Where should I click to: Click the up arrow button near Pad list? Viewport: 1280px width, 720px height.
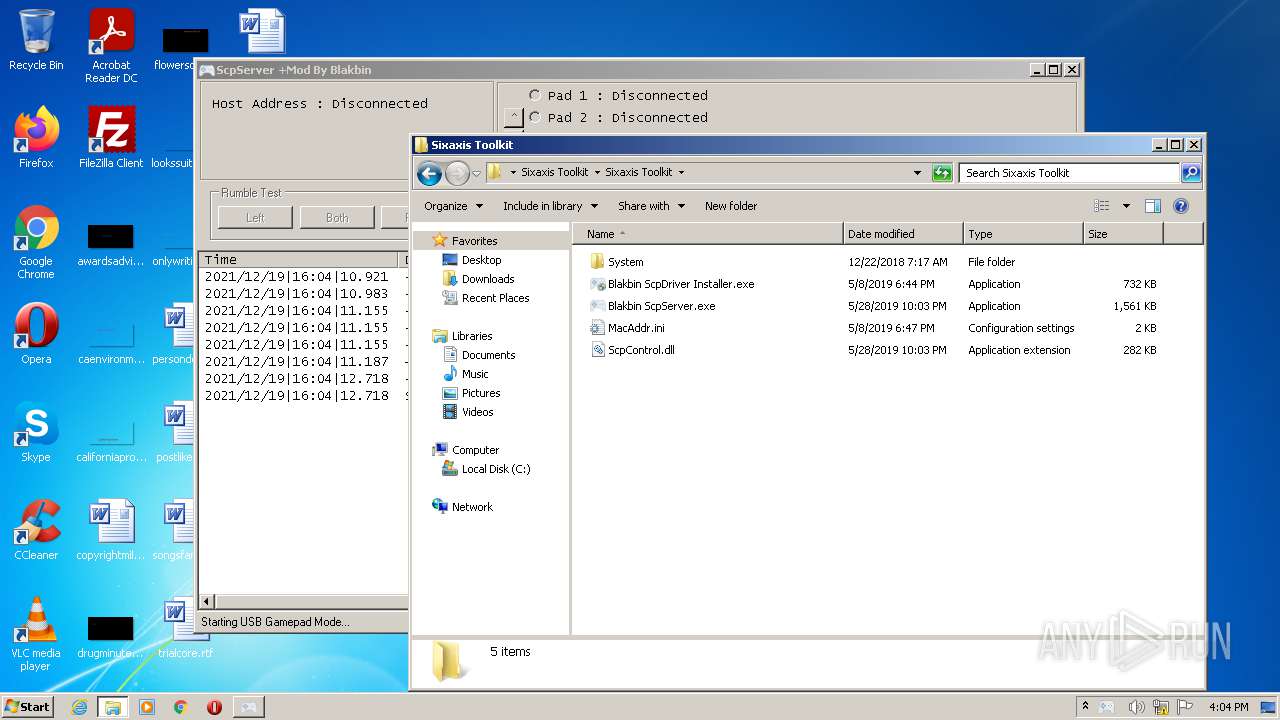513,118
